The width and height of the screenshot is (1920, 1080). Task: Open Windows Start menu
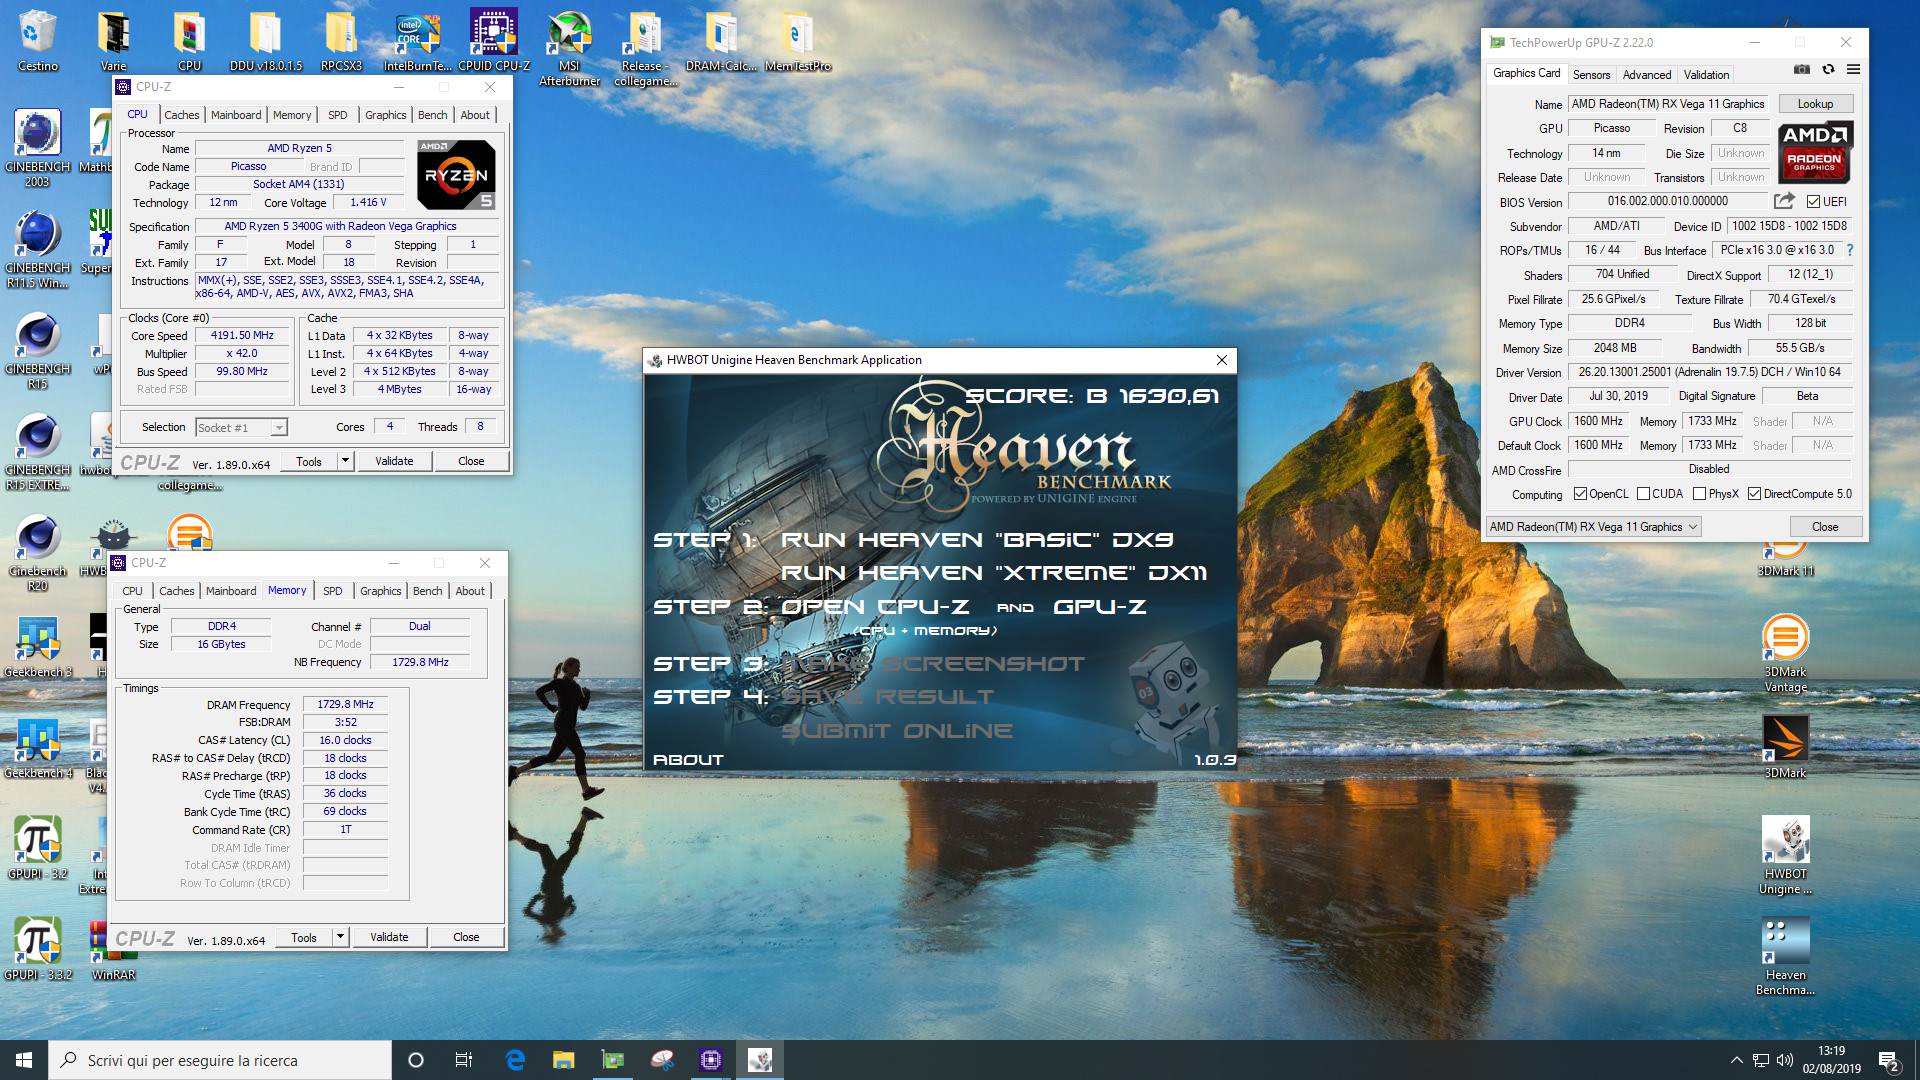click(24, 1060)
